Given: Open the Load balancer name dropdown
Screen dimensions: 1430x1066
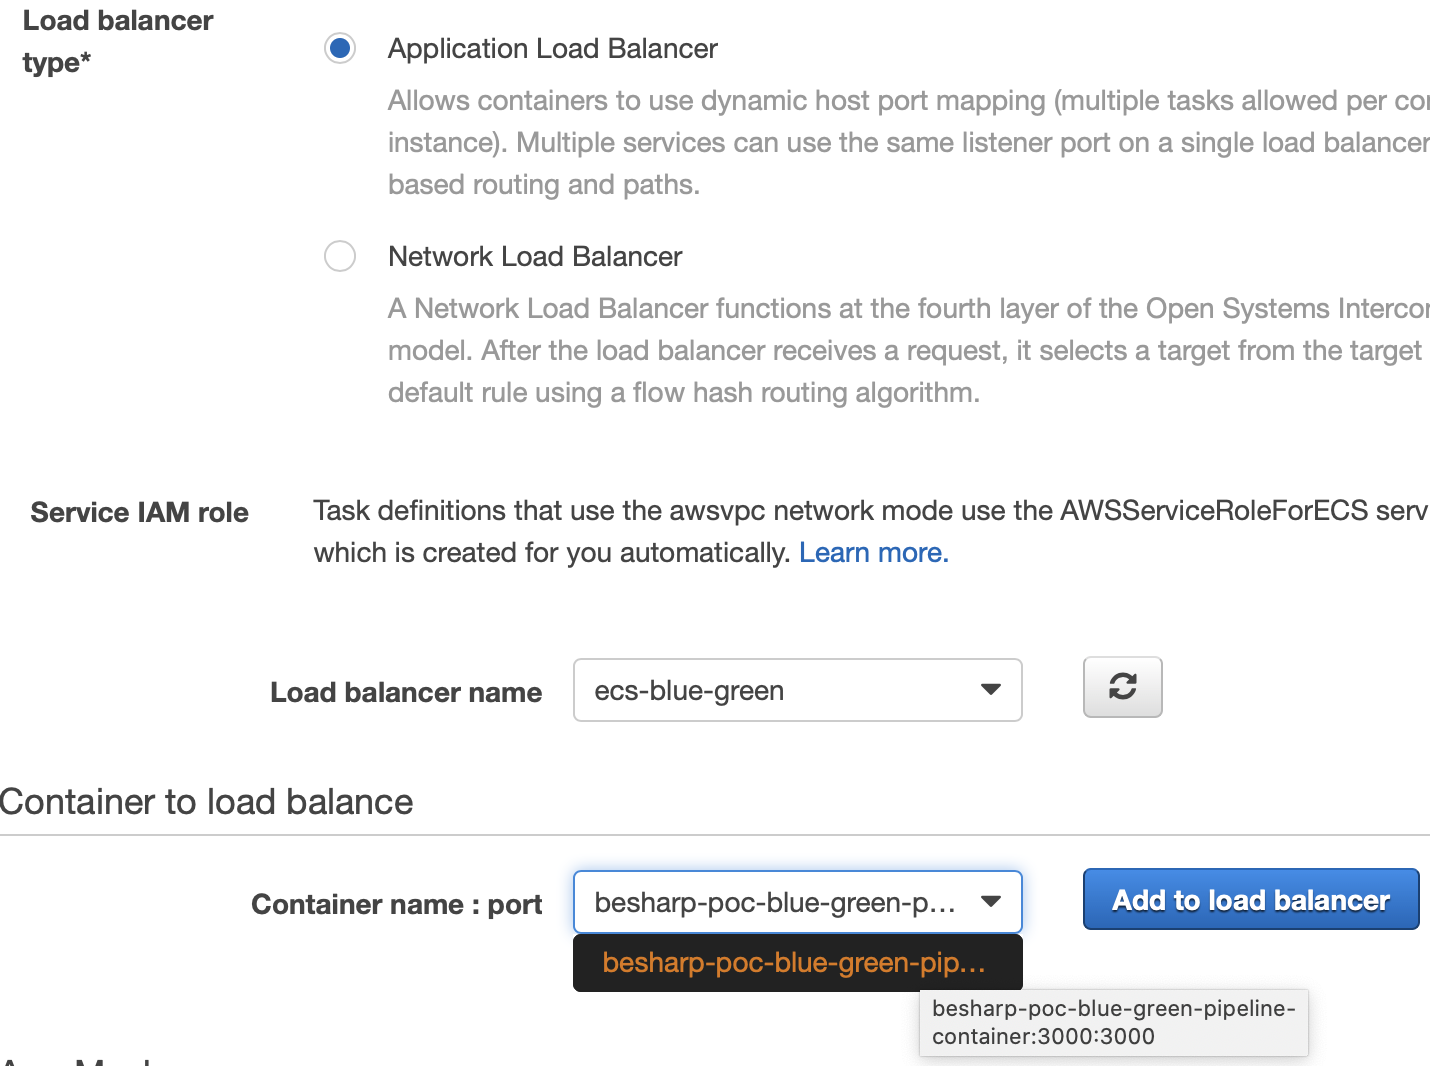Looking at the screenshot, I should [x=796, y=690].
